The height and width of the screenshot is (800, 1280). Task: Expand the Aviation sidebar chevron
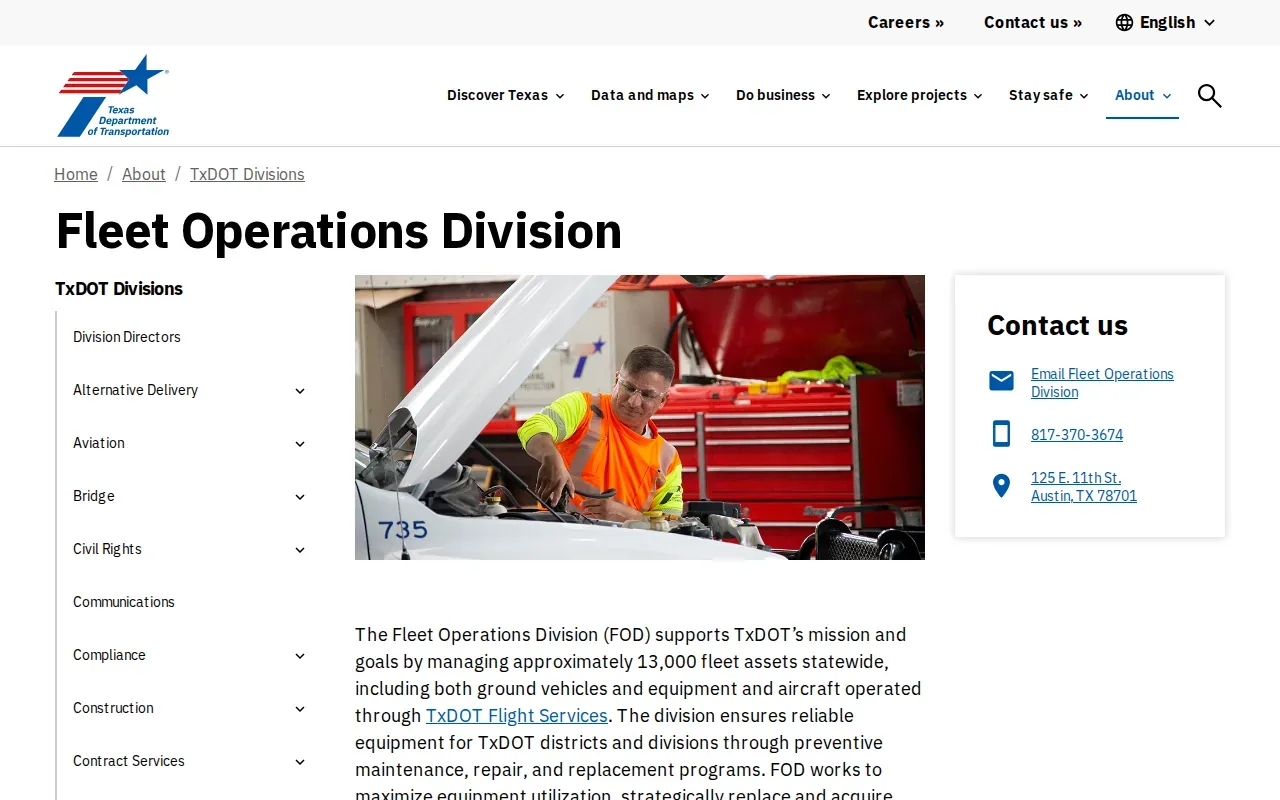[299, 444]
